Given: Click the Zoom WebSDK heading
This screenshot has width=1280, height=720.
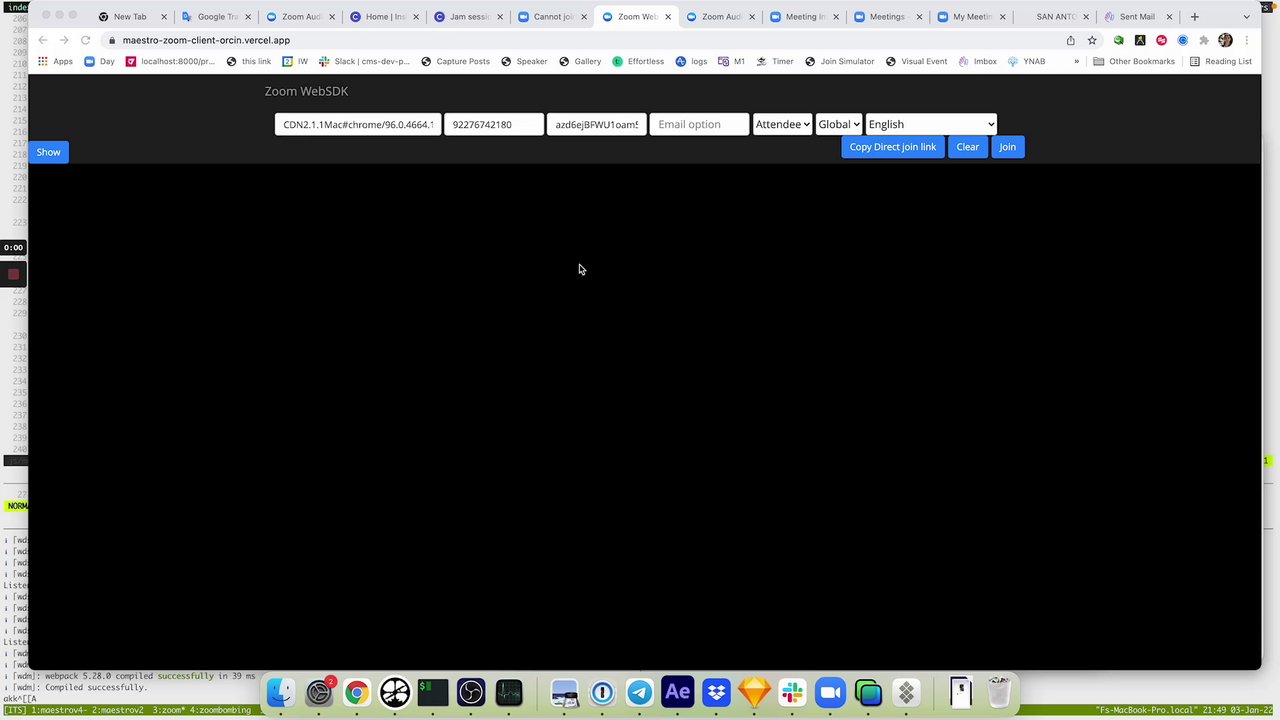Looking at the screenshot, I should tap(306, 91).
